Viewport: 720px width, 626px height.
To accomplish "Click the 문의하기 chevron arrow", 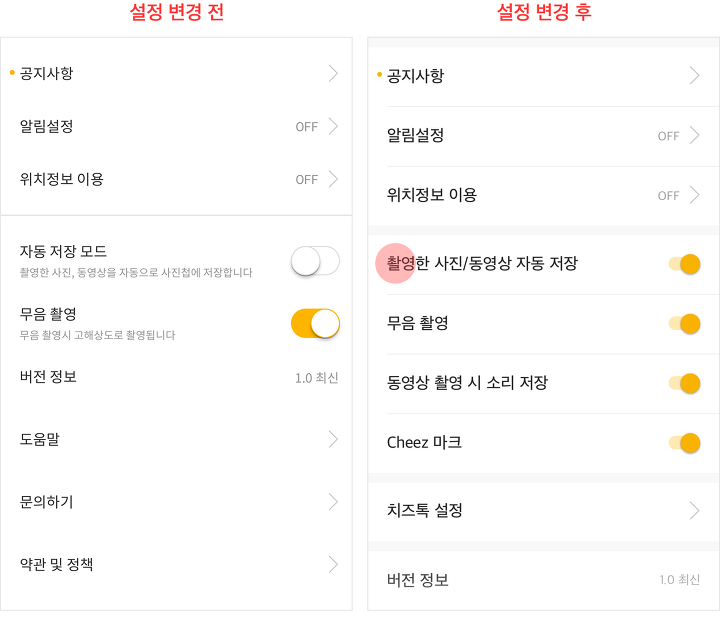I will point(333,502).
